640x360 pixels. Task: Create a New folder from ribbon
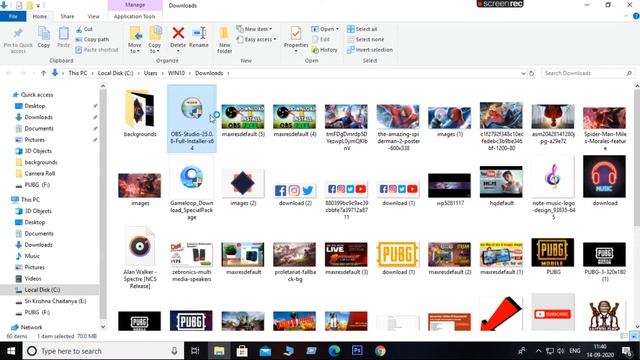click(x=224, y=40)
